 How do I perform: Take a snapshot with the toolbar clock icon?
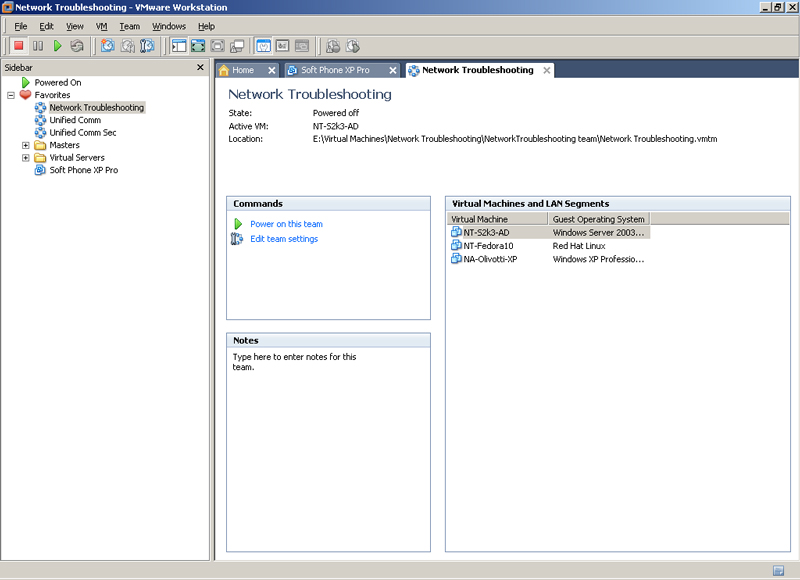coord(107,46)
